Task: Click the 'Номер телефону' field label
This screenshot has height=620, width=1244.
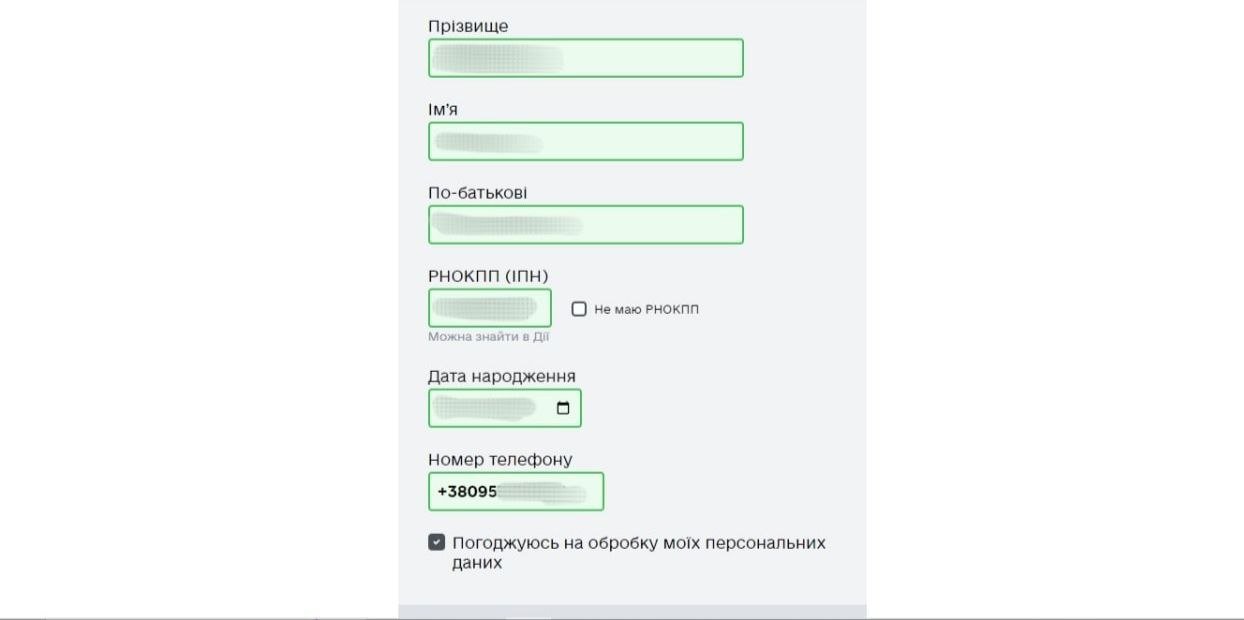Action: tap(500, 459)
